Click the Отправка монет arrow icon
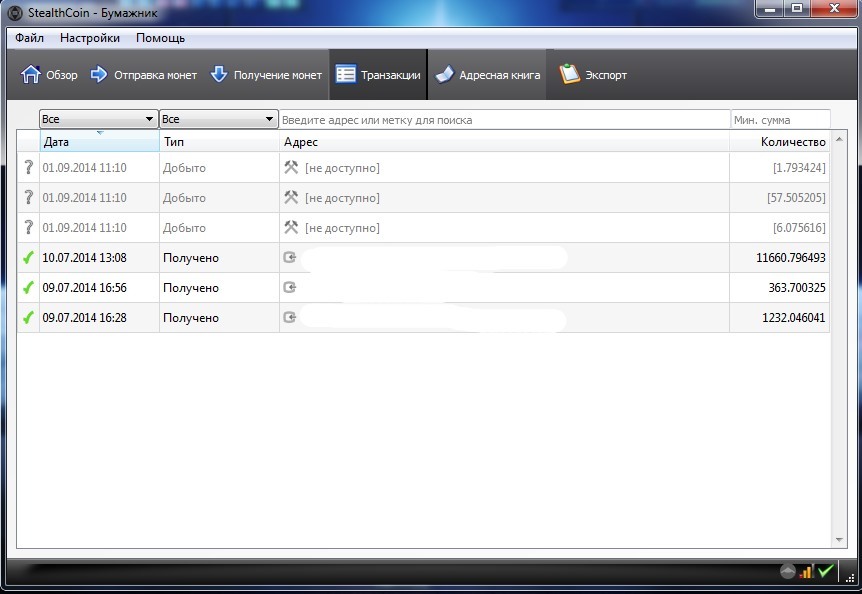862x594 pixels. click(99, 74)
